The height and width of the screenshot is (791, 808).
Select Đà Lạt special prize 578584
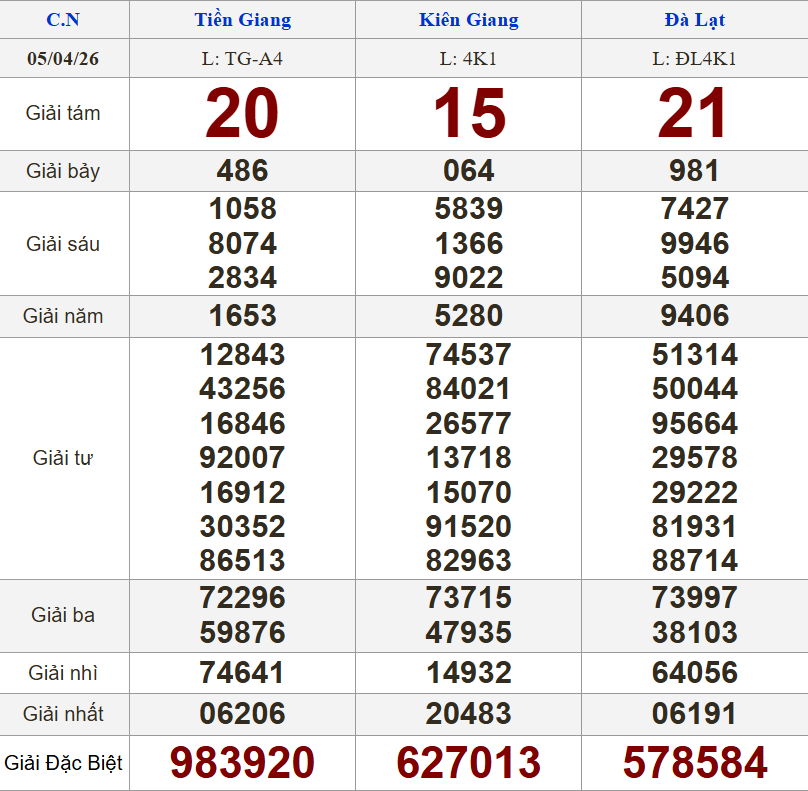pos(694,763)
